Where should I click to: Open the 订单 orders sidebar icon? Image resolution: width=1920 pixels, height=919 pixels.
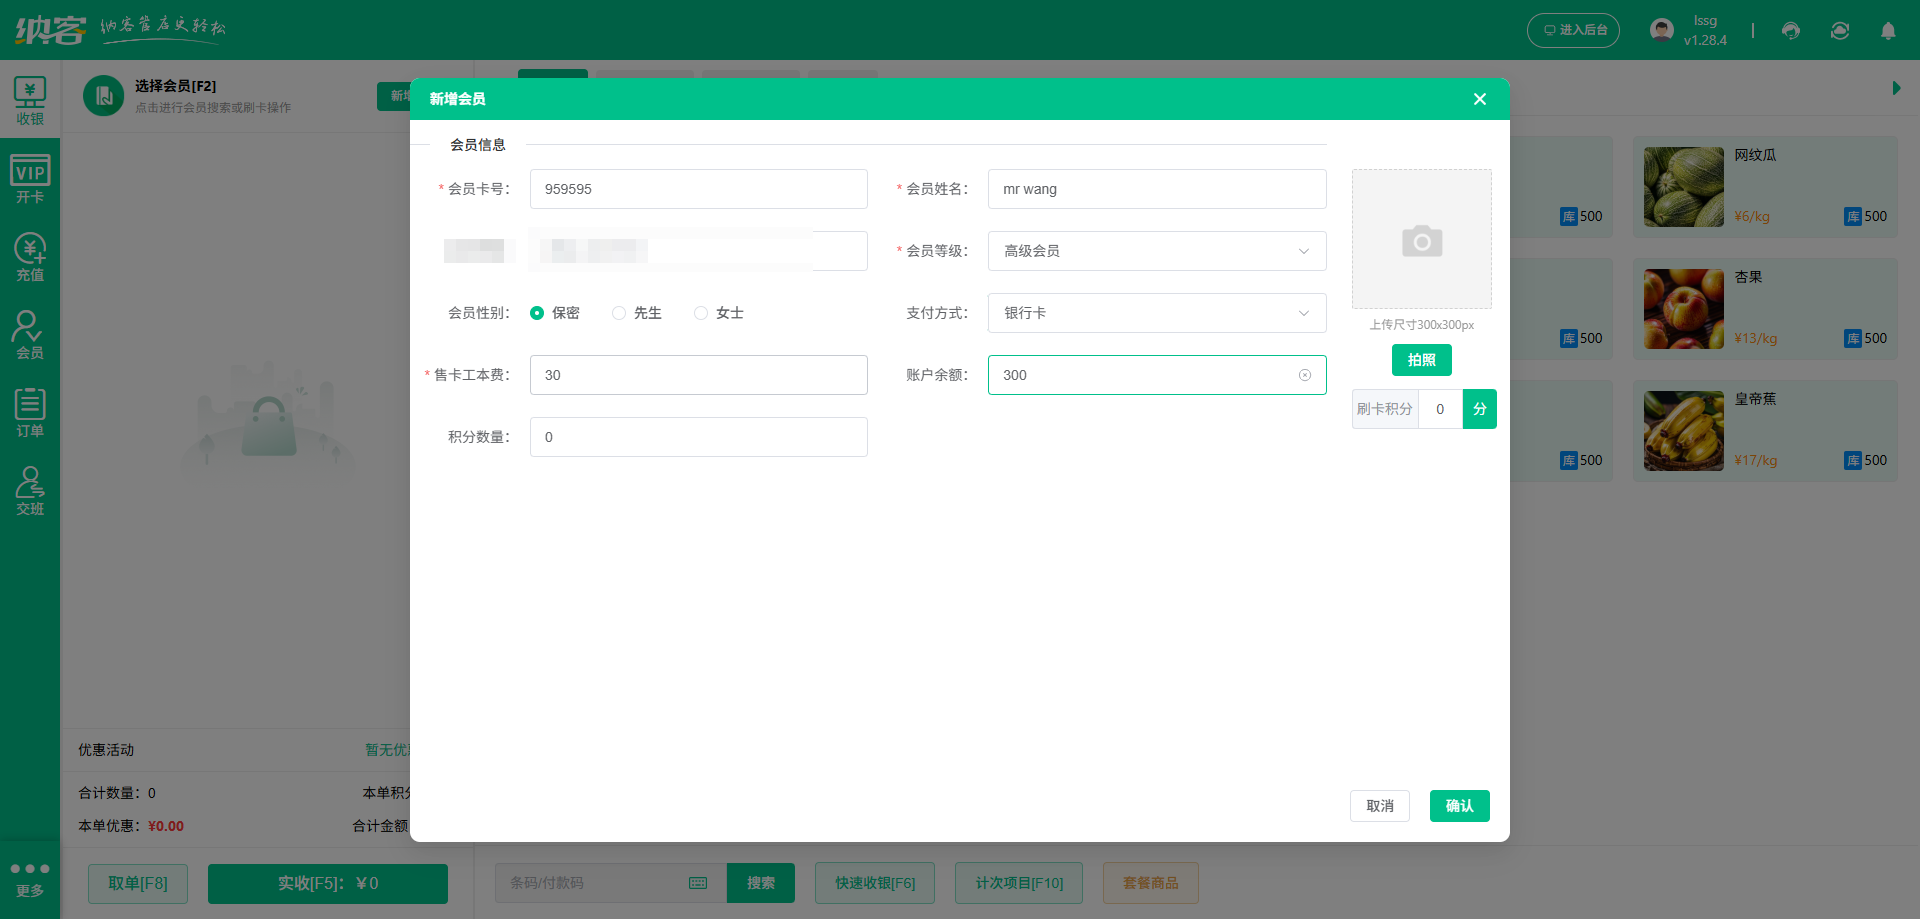(30, 413)
